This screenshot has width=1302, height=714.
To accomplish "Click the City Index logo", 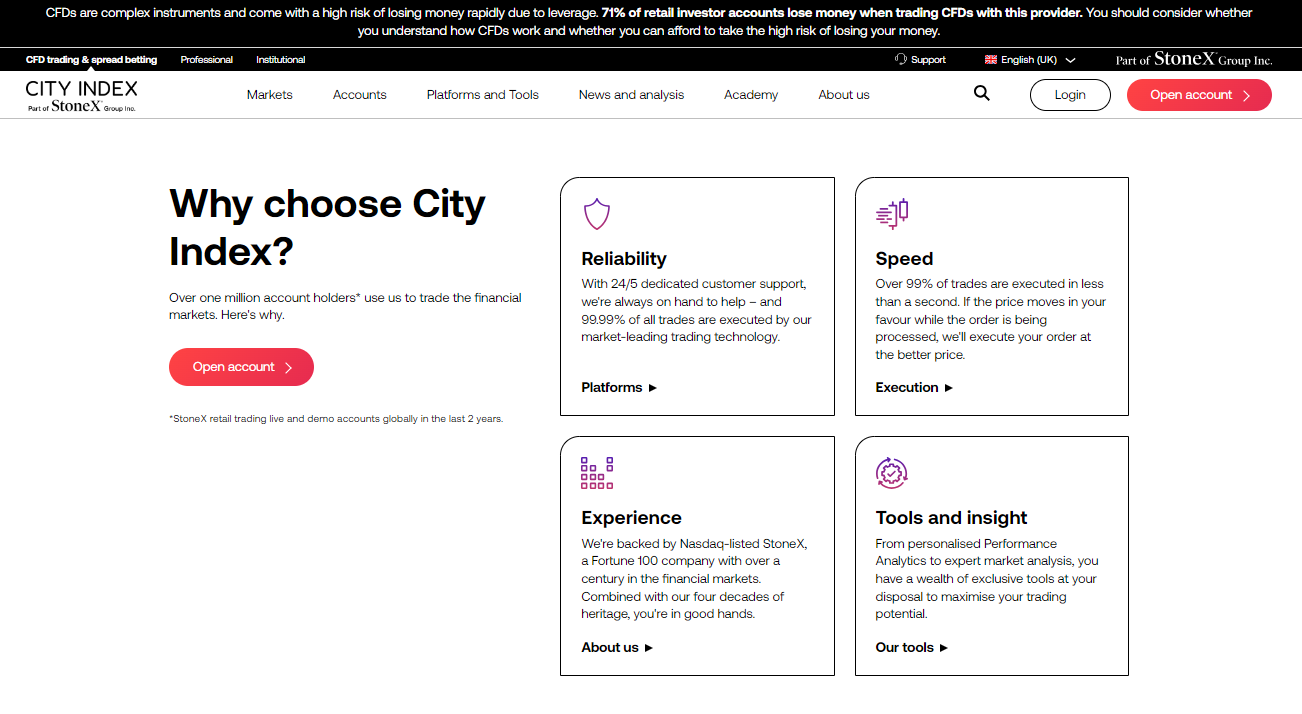I will 80,93.
